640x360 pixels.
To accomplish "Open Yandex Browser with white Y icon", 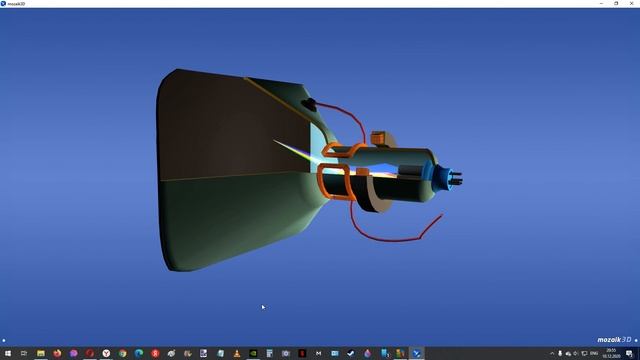I will 106,353.
